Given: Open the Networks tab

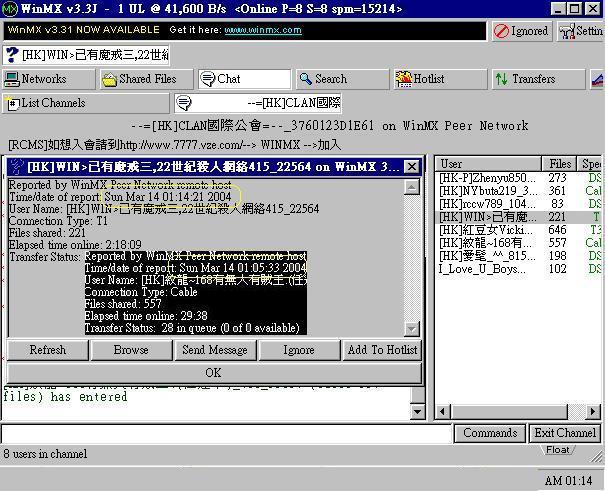Looking at the screenshot, I should point(49,79).
